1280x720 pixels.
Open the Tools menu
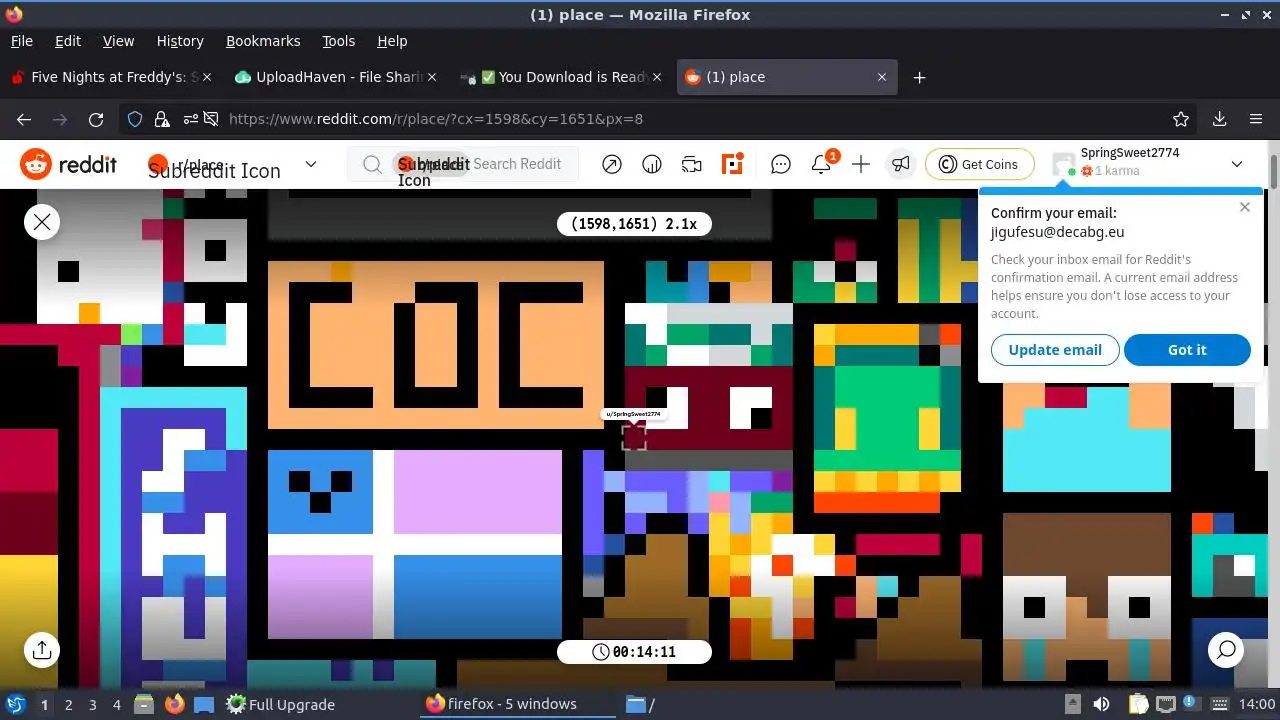(x=338, y=41)
